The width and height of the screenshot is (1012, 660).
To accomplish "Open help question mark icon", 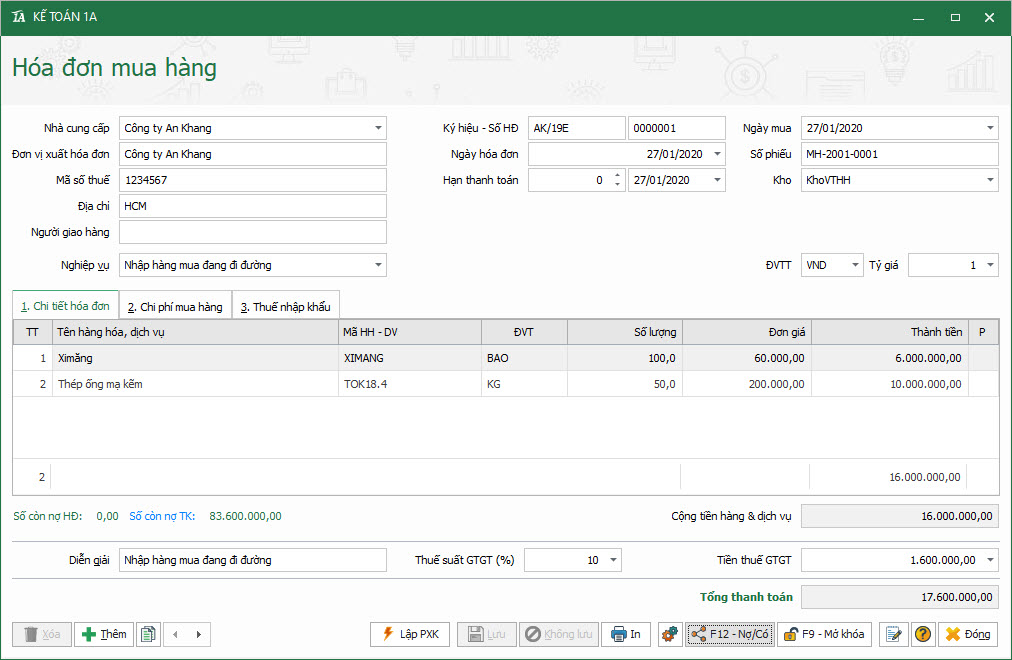I will click(x=923, y=634).
